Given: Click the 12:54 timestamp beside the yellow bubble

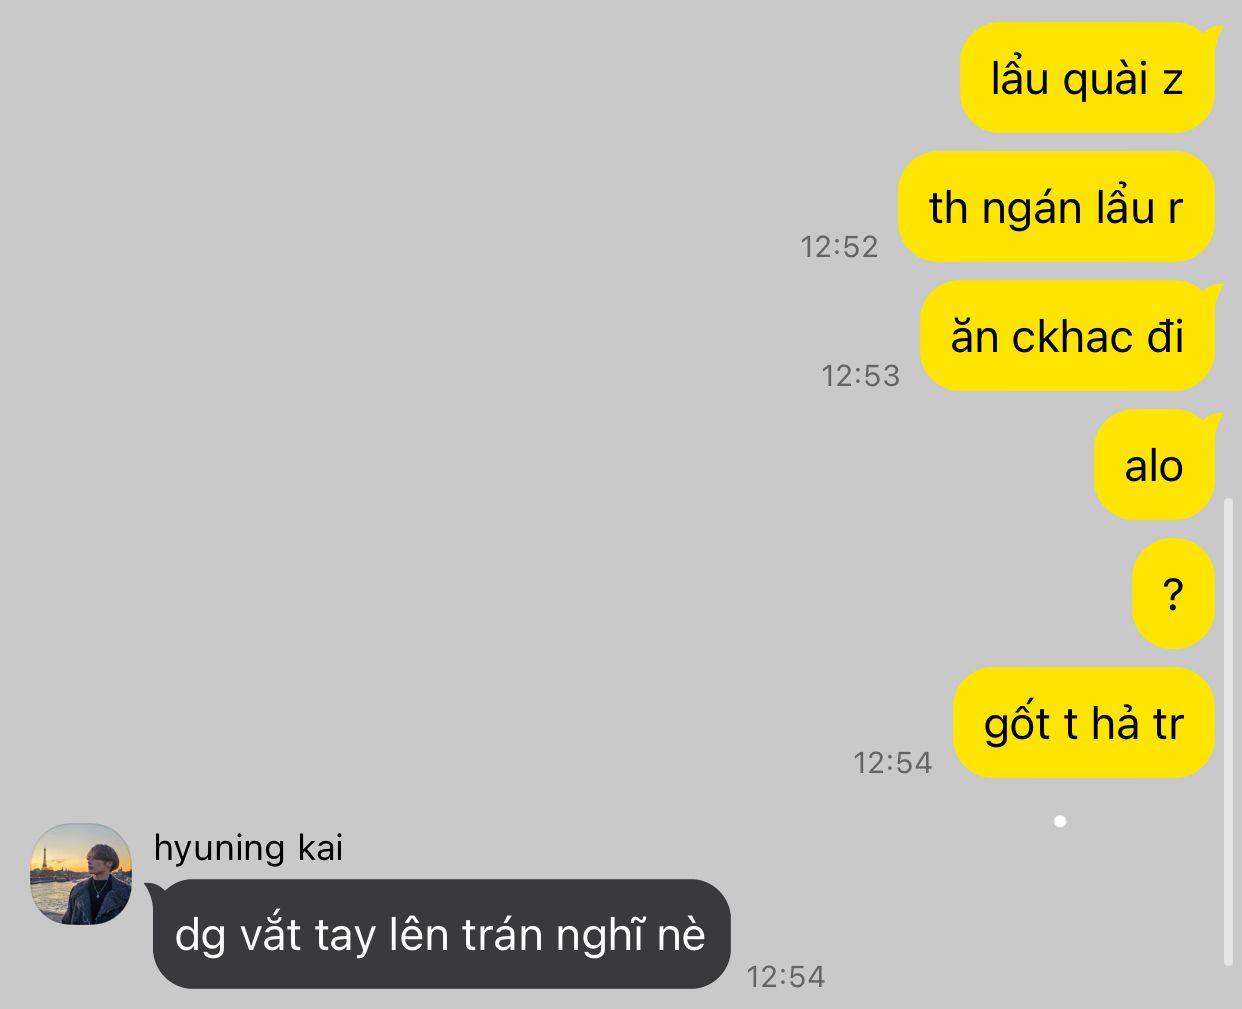Looking at the screenshot, I should 893,763.
